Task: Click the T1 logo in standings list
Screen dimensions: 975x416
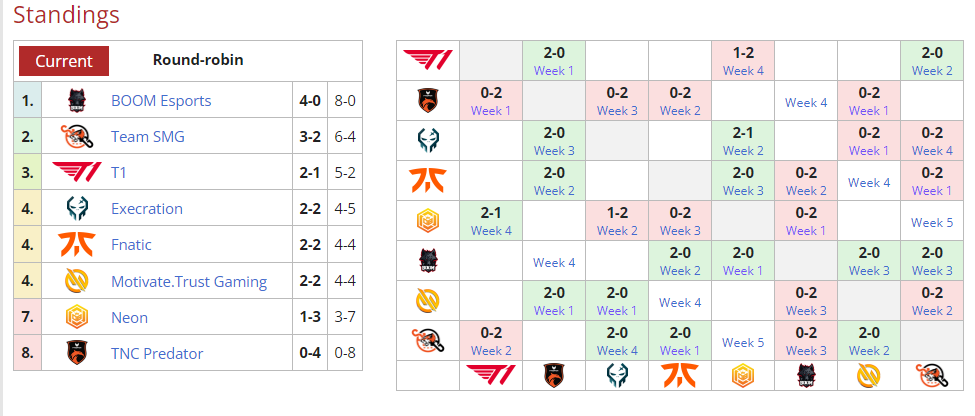Action: (77, 172)
